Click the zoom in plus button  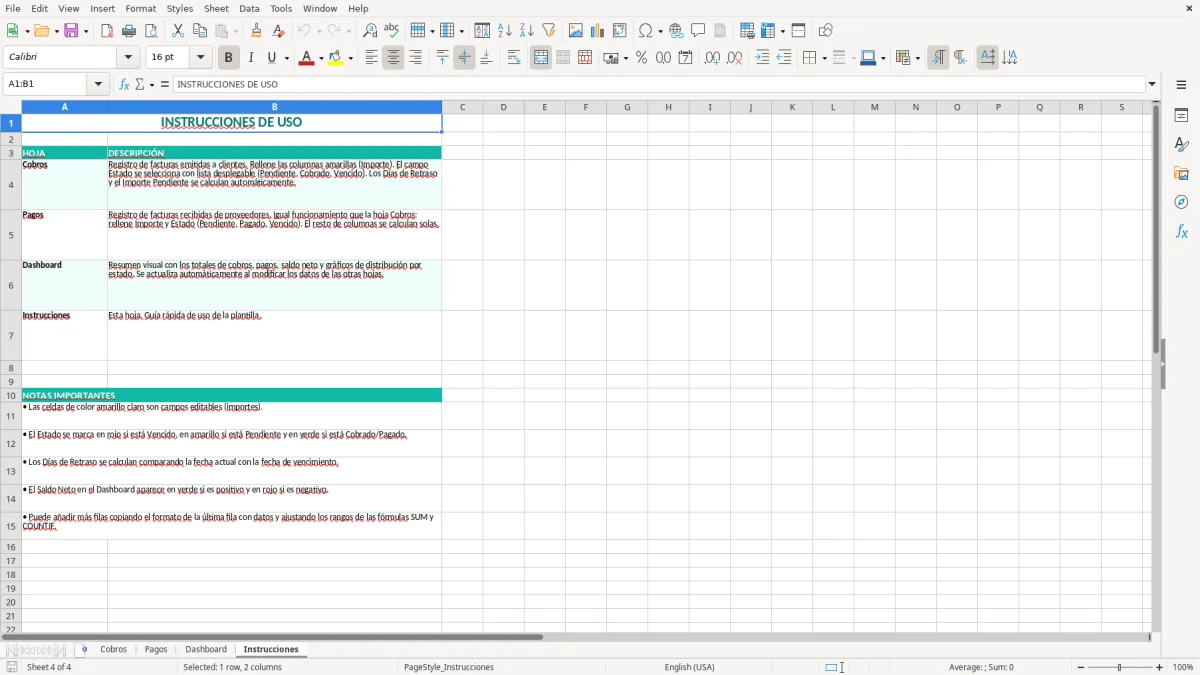1160,667
